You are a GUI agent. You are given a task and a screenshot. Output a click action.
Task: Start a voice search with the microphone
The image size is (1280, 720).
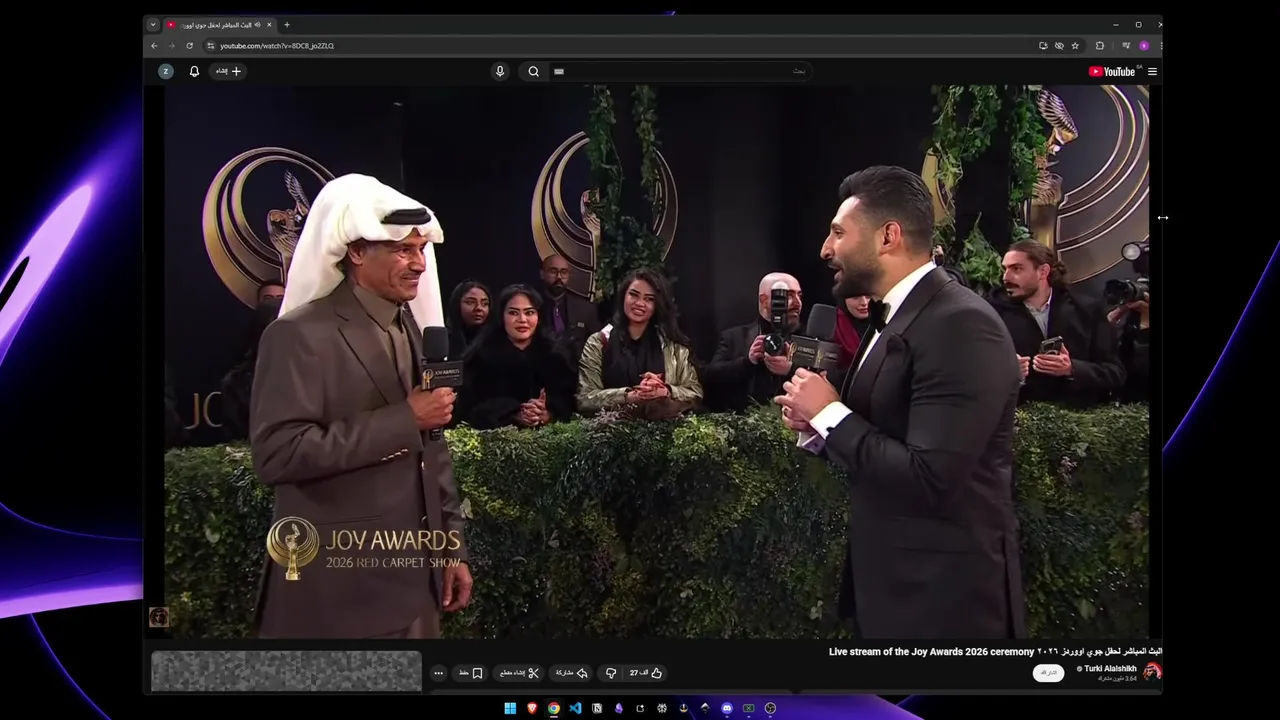[x=500, y=71]
